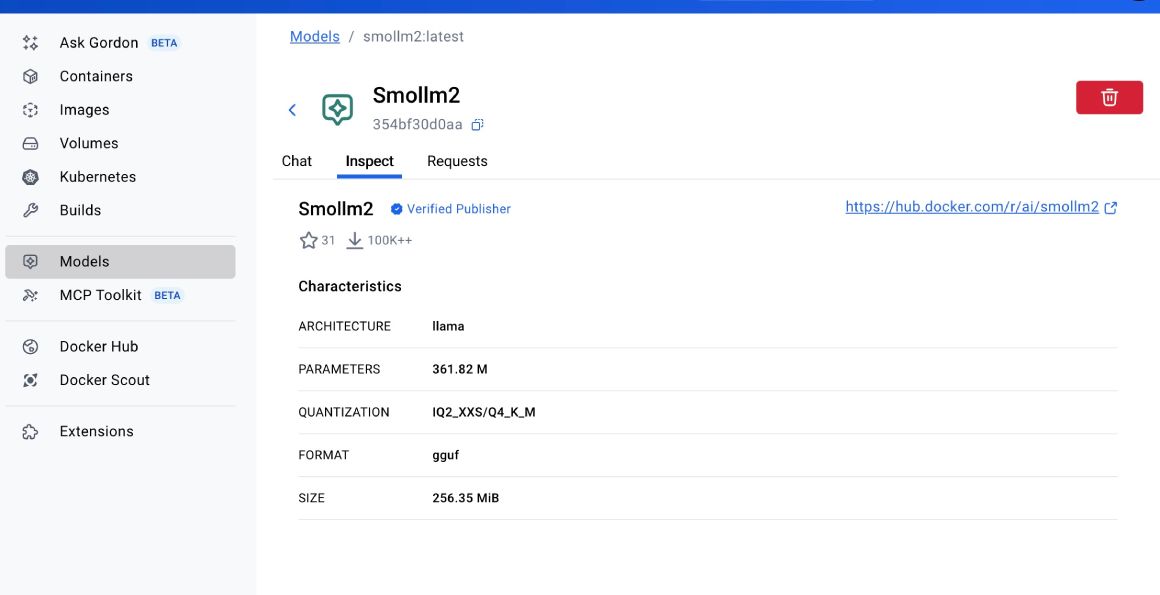This screenshot has height=595, width=1160.
Task: Open the Containers section
Action: 96,75
